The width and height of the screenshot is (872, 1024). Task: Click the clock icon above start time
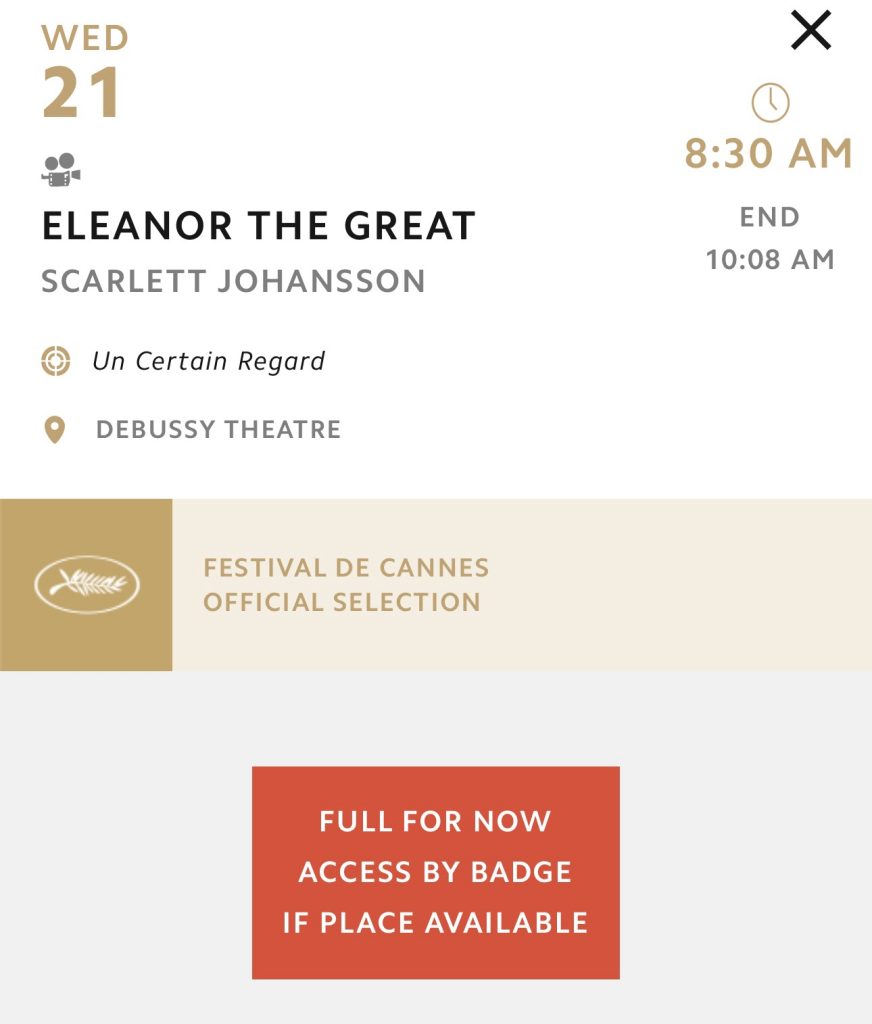tap(770, 102)
